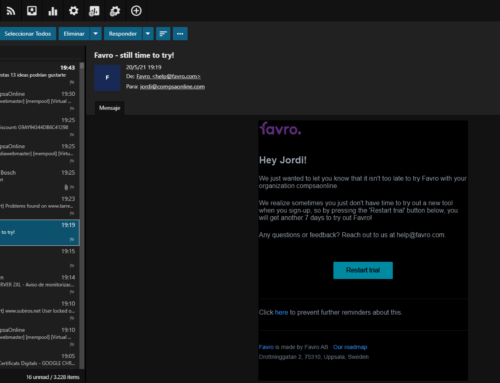This screenshot has height=383, width=500.
Task: Open message '13 ideas podrían gustarte'
Action: click(39, 75)
